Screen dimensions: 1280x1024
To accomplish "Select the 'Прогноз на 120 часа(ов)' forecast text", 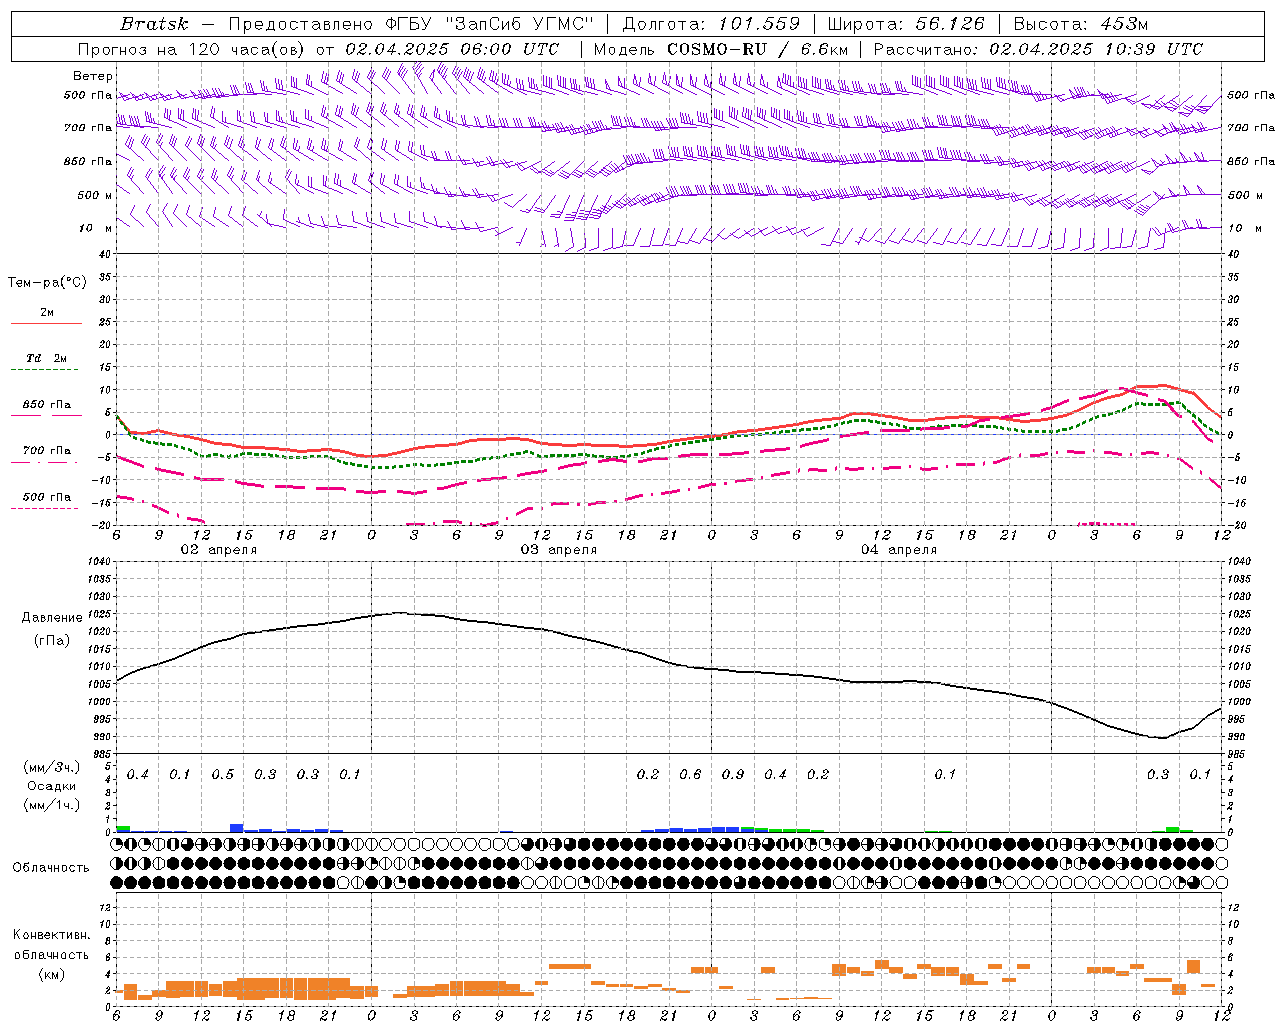I will [192, 49].
